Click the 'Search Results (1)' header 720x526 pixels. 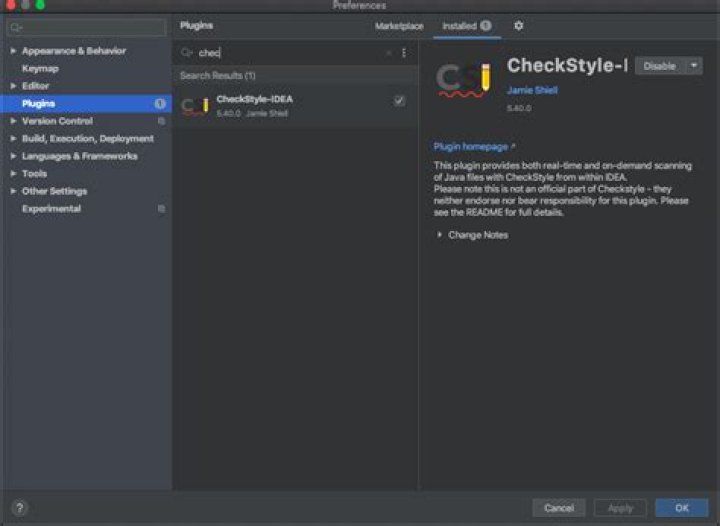point(218,76)
